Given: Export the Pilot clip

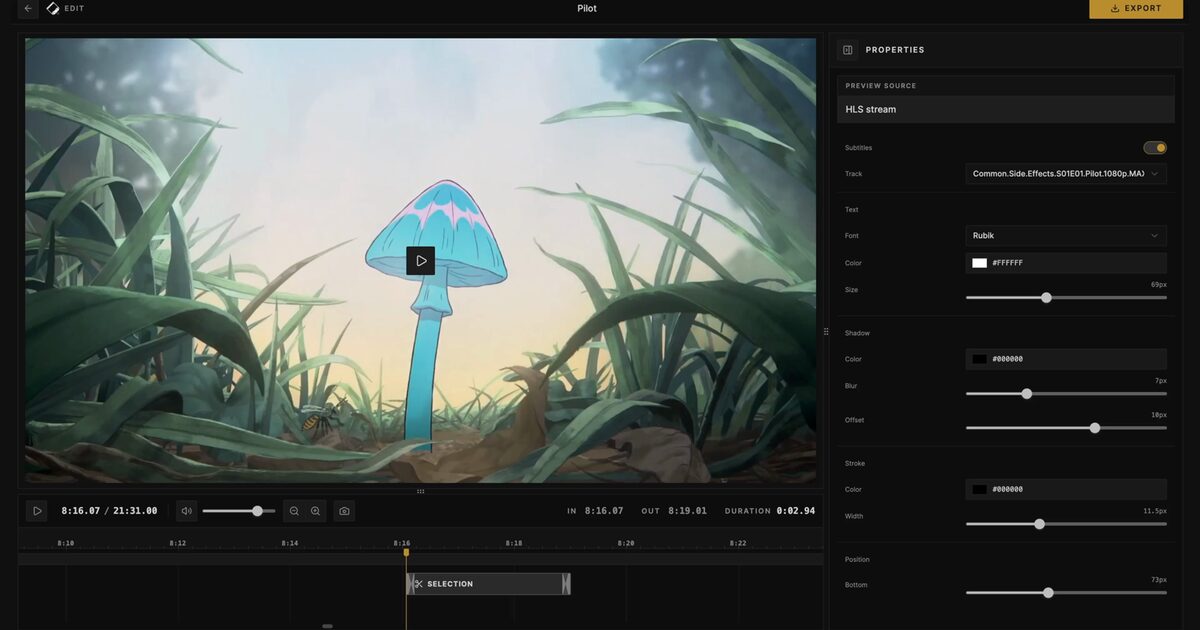Looking at the screenshot, I should [1135, 8].
